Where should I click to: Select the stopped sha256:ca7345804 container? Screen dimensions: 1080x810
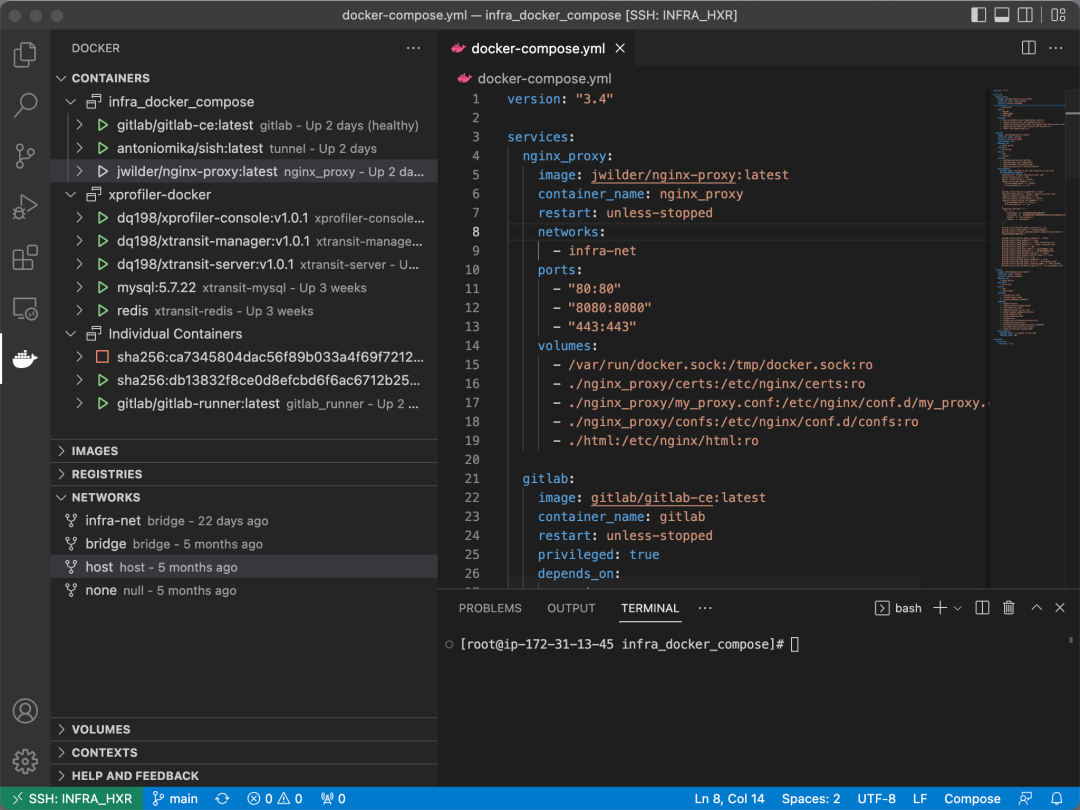pyautogui.click(x=244, y=357)
